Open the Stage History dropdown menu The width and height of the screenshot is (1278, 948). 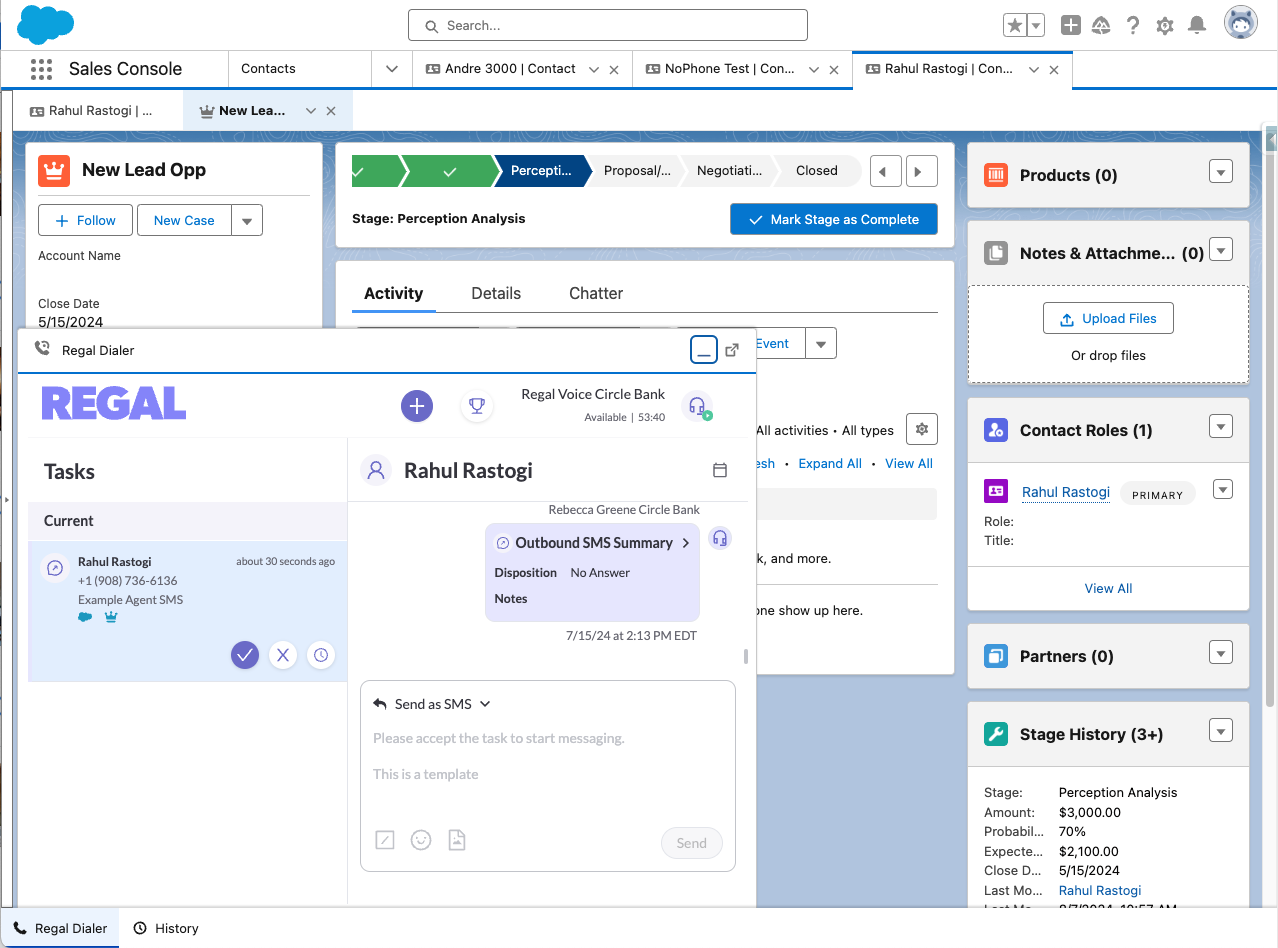(x=1220, y=731)
